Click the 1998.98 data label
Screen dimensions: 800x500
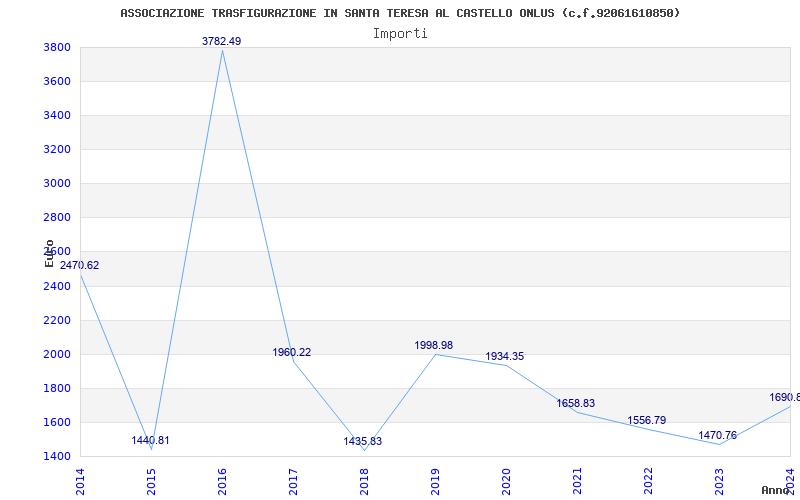coord(433,345)
